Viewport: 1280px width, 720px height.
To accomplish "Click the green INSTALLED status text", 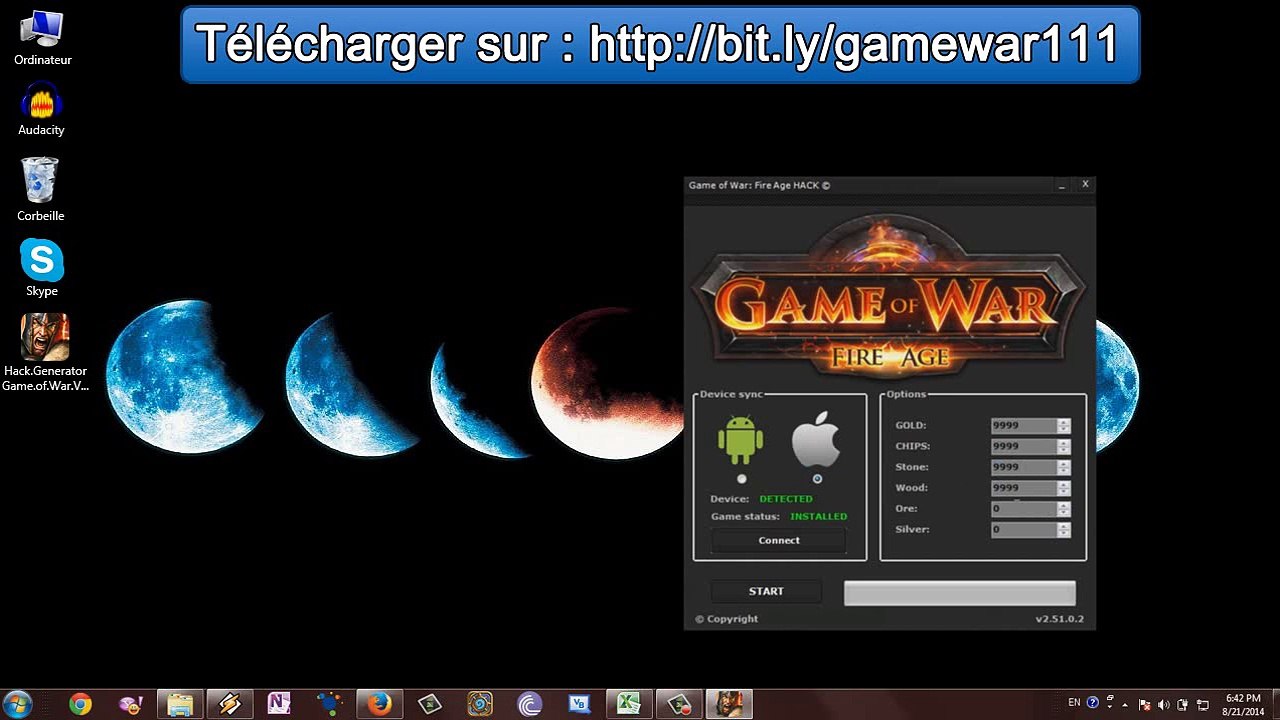I will [x=818, y=517].
